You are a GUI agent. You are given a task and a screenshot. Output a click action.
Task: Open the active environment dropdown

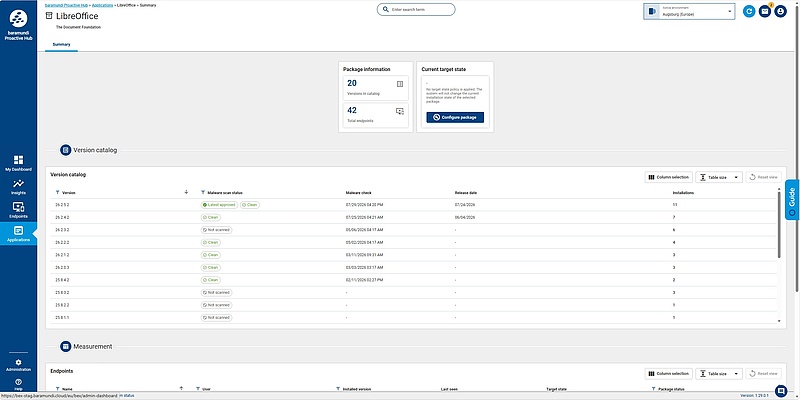(689, 11)
